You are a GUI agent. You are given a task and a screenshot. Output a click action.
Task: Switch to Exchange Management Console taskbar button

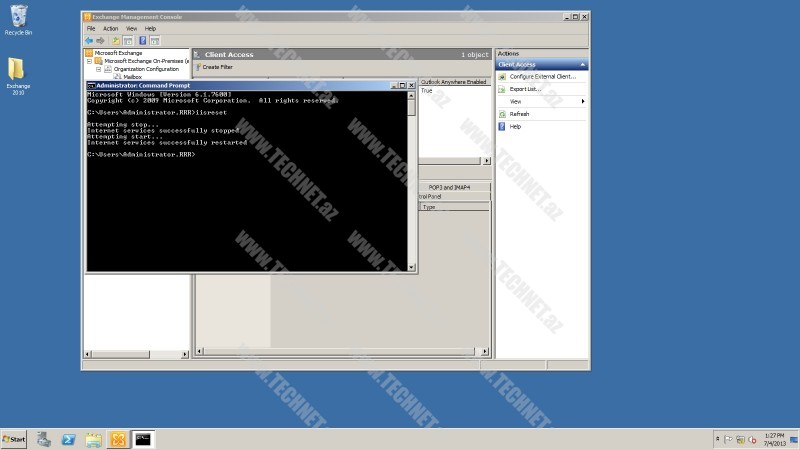[x=118, y=439]
